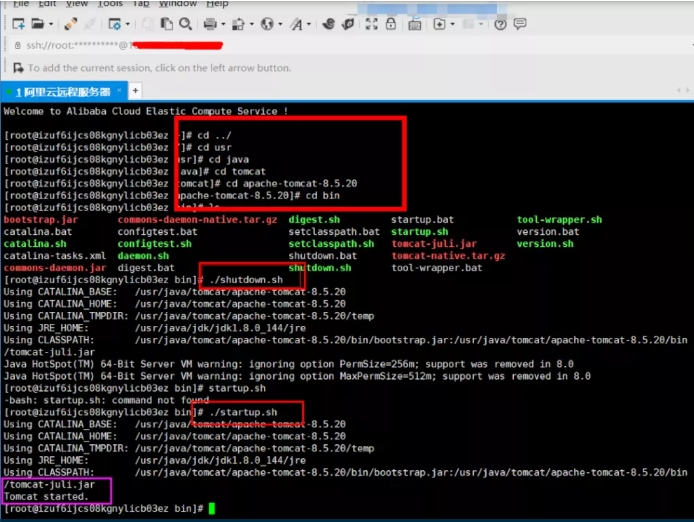Click the New Session toolbar icon
The height and width of the screenshot is (522, 694).
pos(19,24)
